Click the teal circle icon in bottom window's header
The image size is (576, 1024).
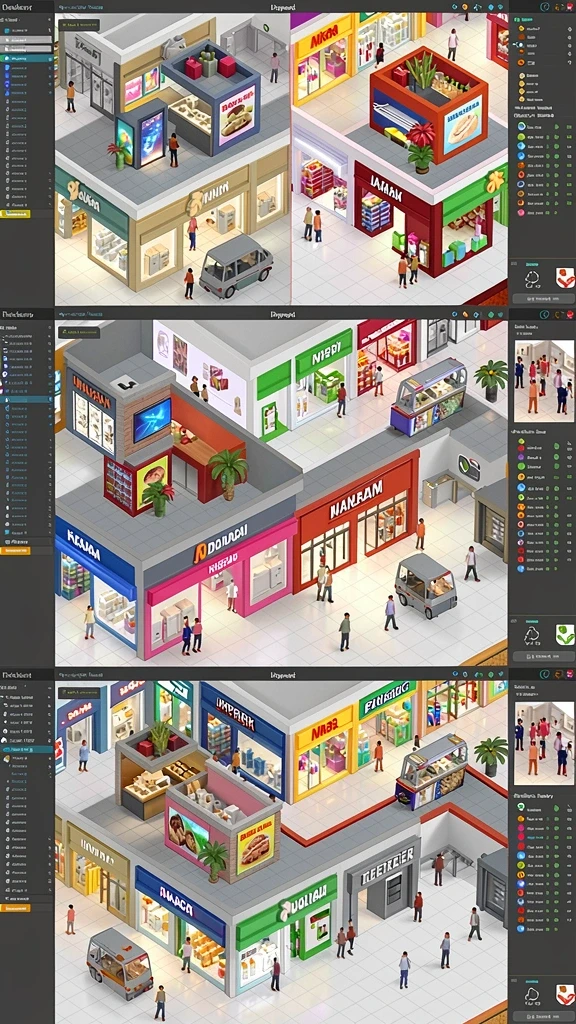pyautogui.click(x=545, y=673)
